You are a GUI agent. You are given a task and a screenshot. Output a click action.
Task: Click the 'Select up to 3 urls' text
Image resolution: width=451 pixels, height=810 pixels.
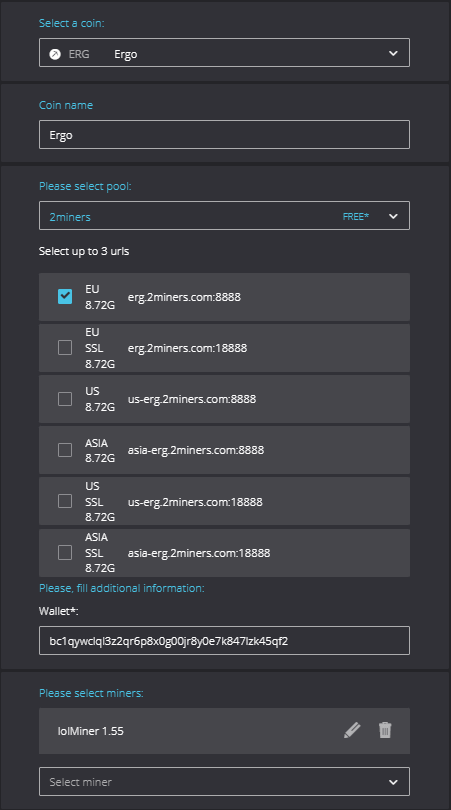tap(84, 252)
